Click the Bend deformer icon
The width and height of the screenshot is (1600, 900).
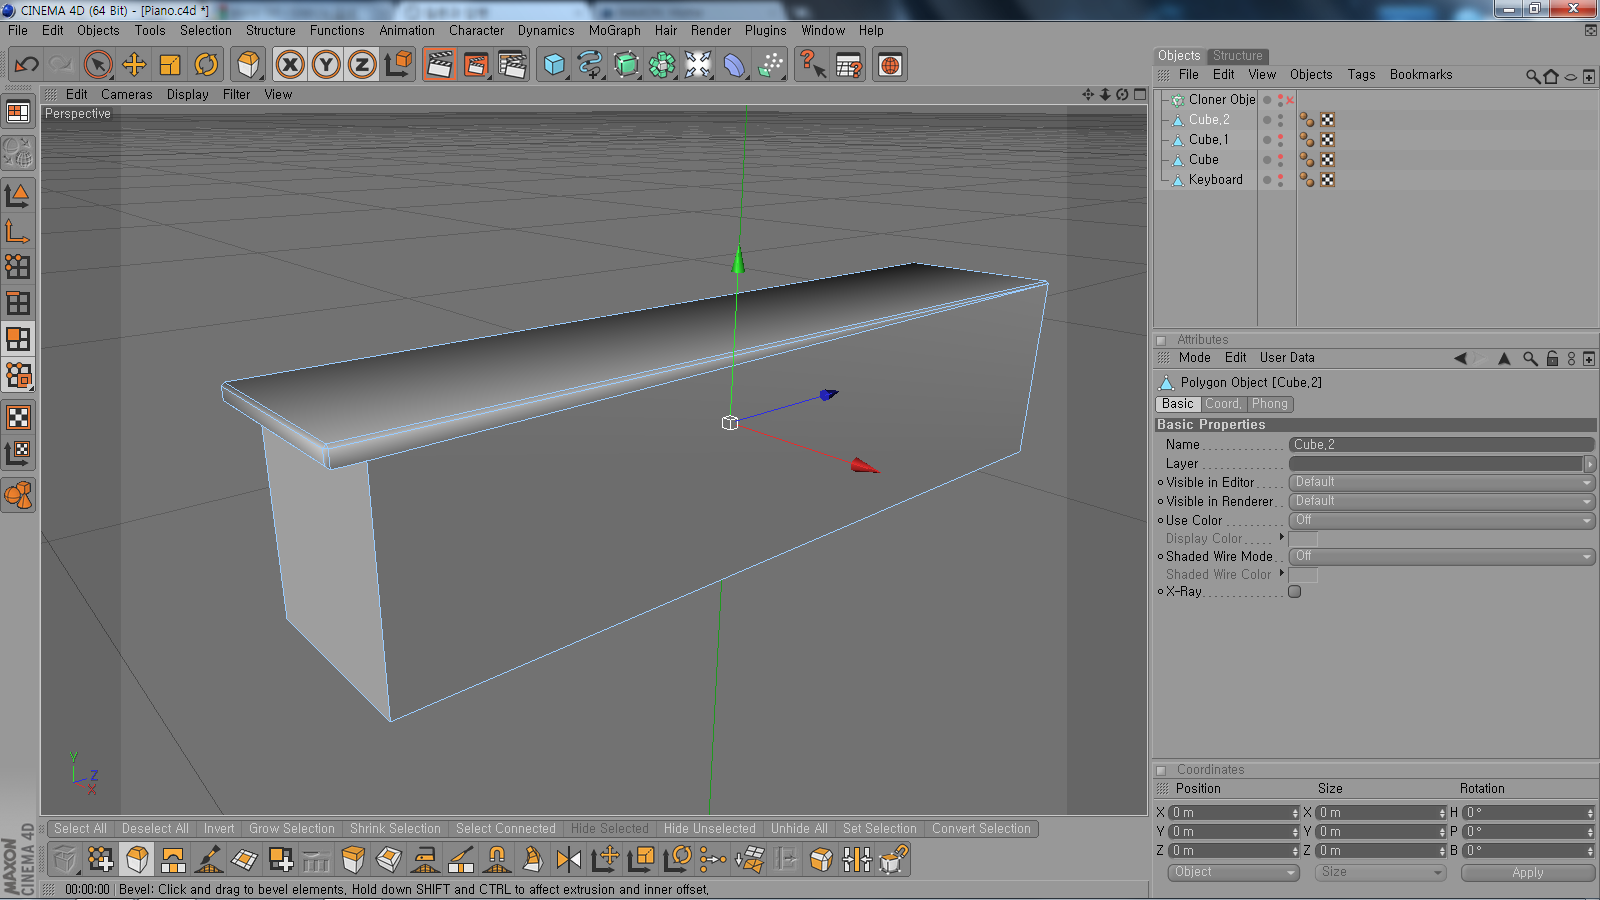click(x=734, y=65)
